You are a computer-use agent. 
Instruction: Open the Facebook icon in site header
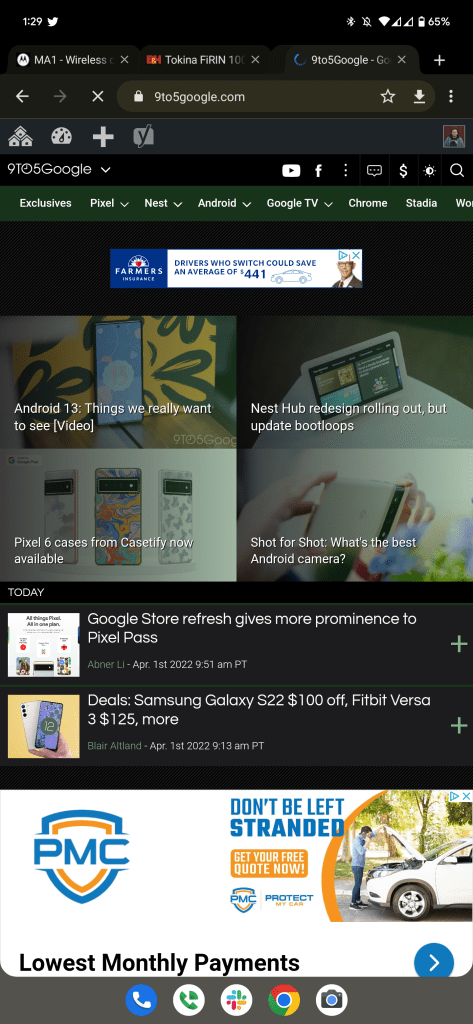click(319, 171)
